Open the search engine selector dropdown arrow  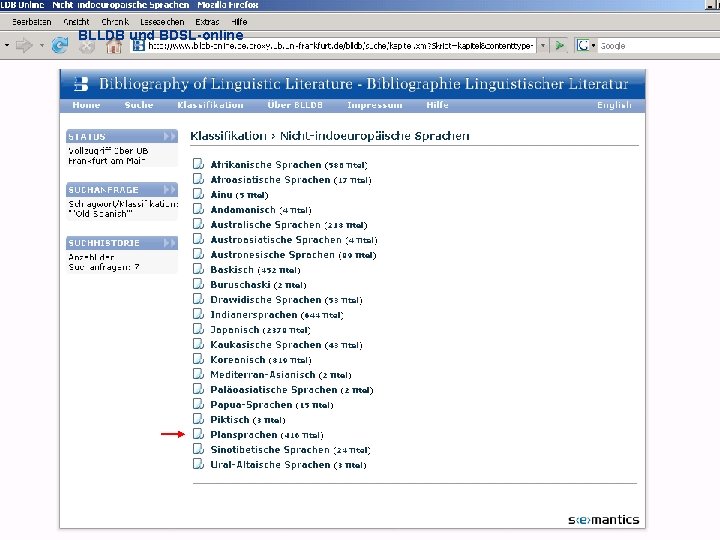(593, 45)
